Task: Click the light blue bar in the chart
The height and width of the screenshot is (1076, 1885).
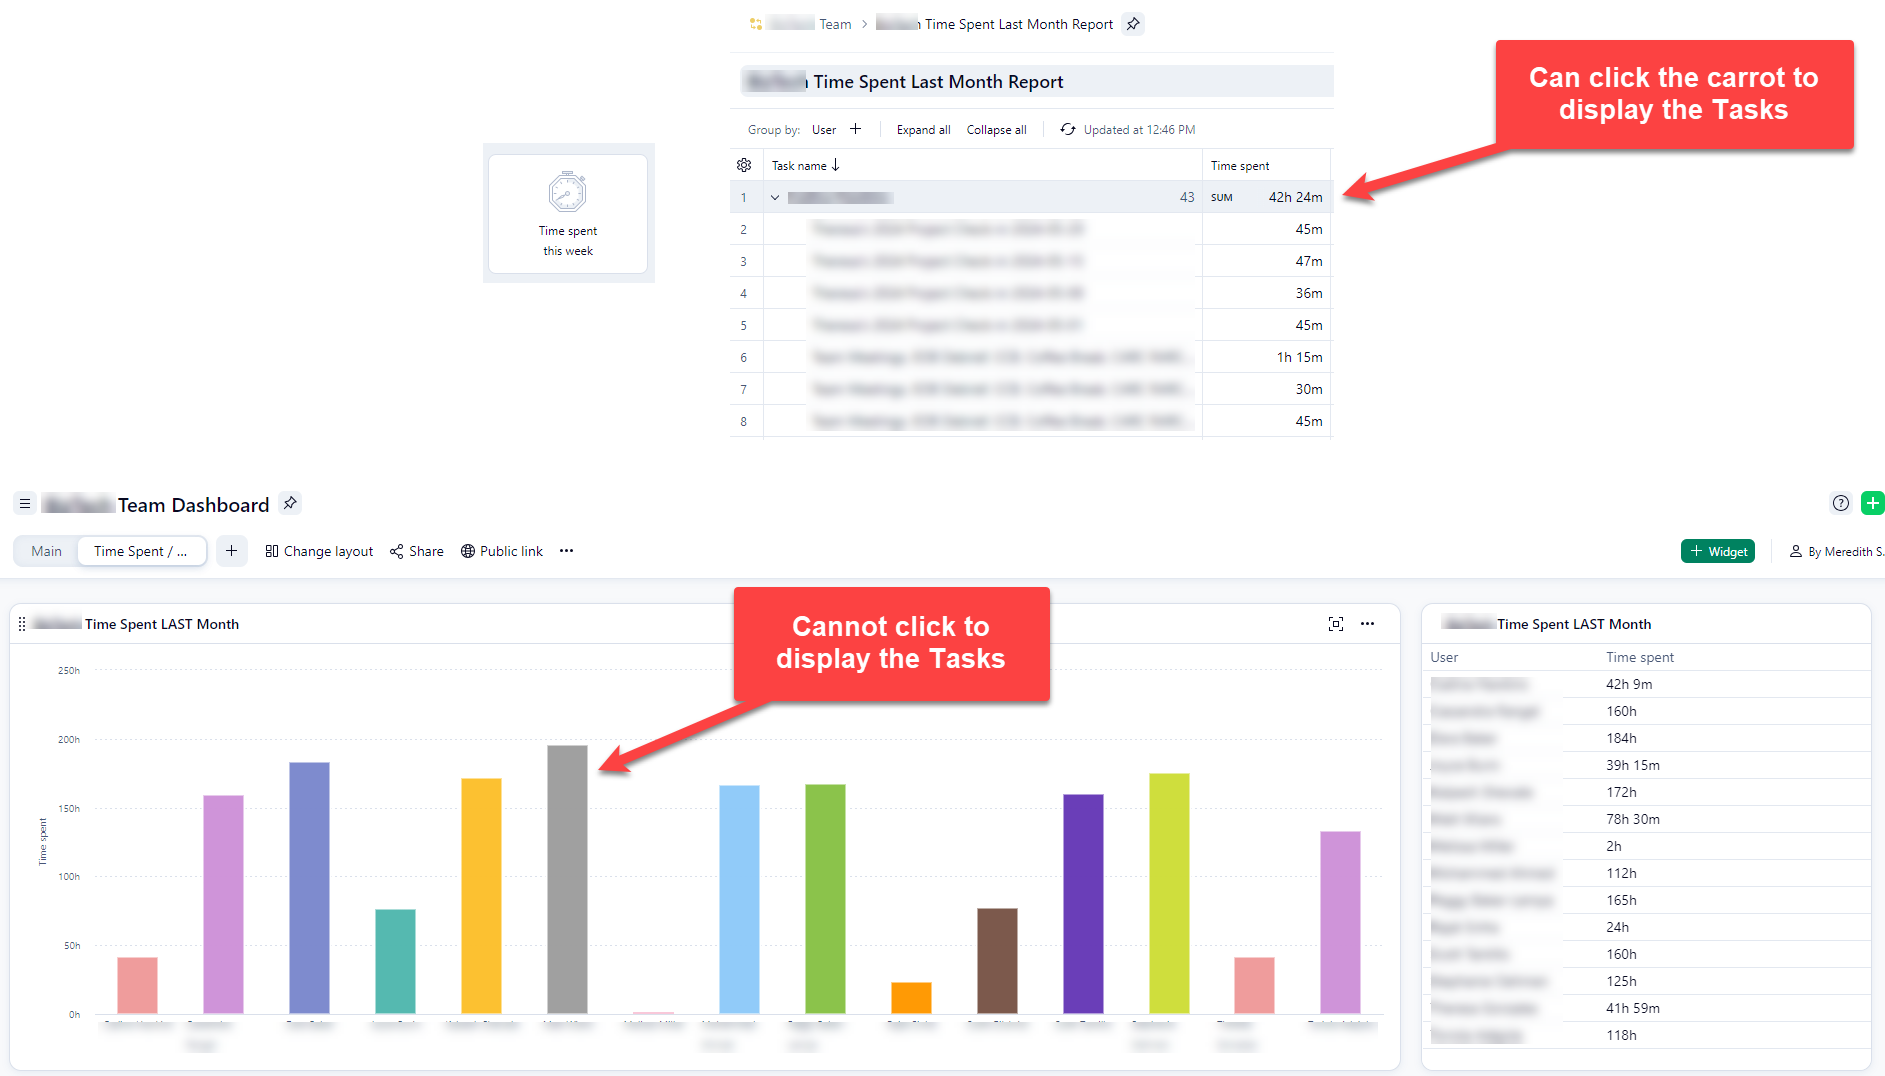Action: 739,899
